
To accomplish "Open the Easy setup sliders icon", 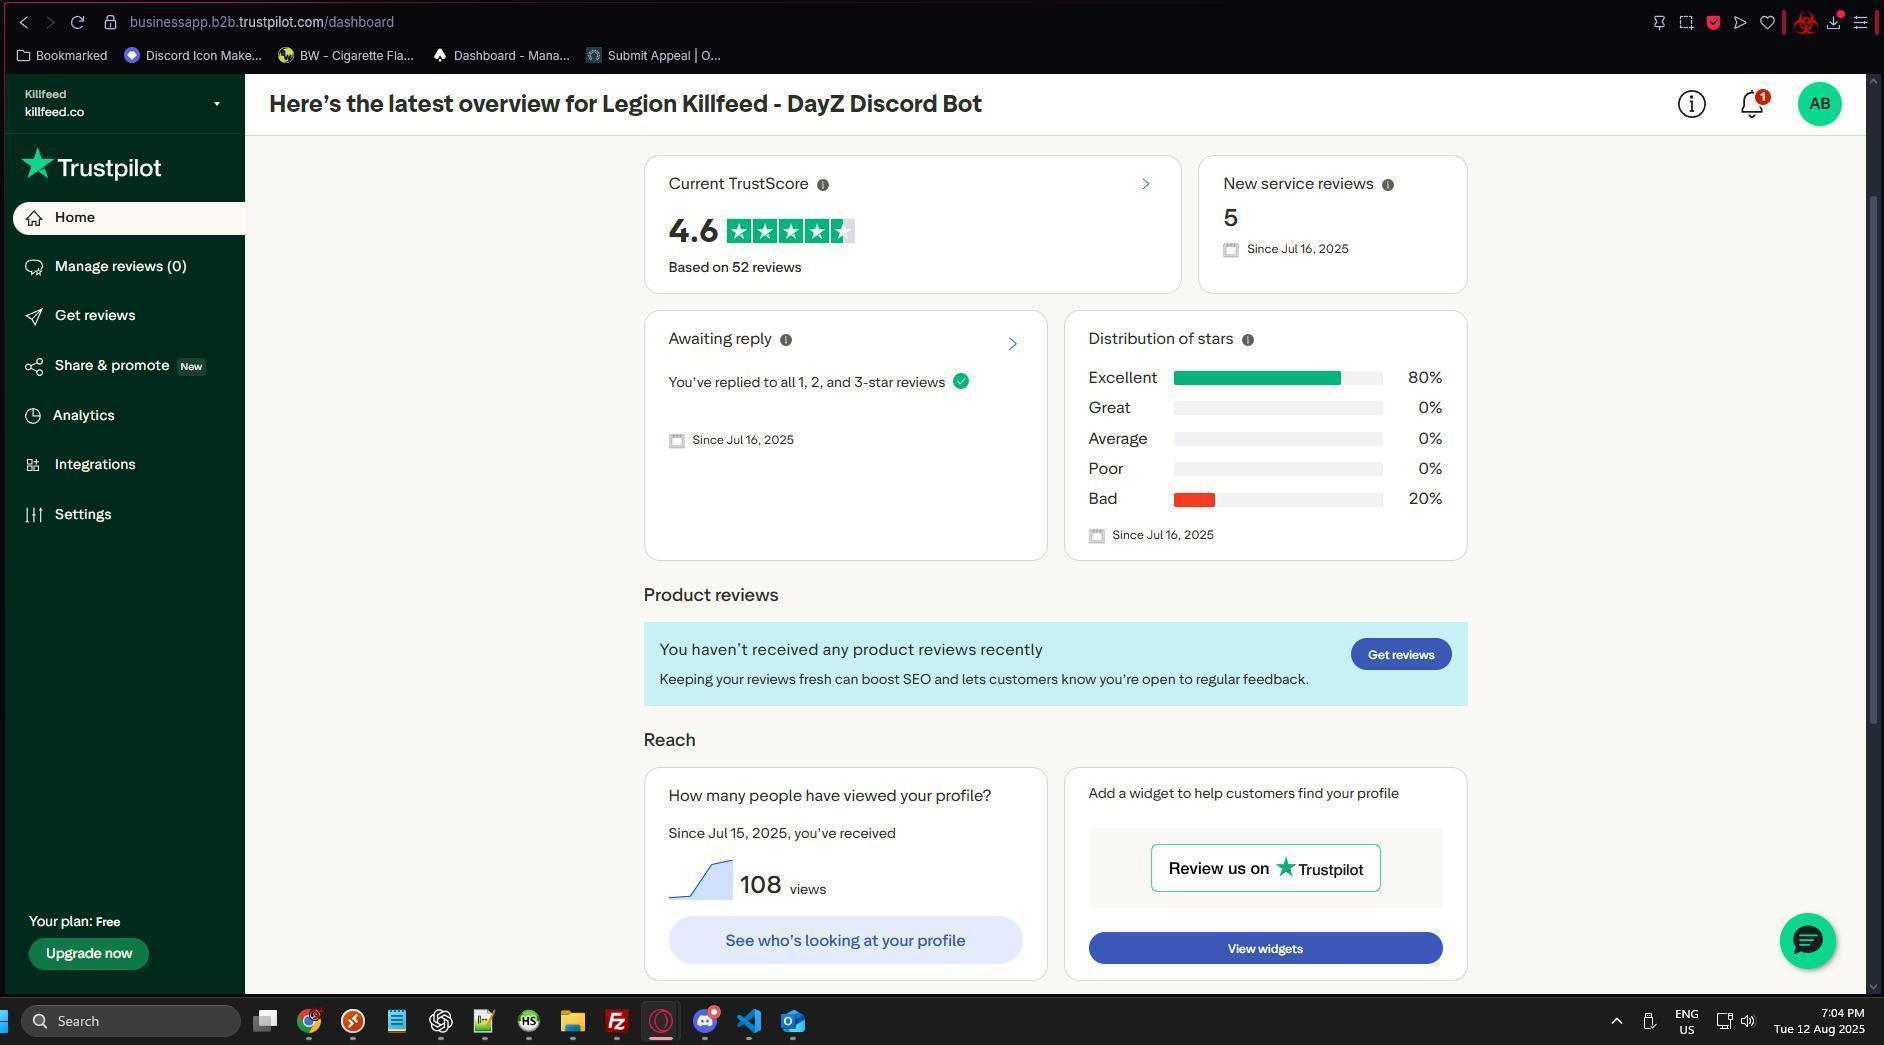I will click(x=1860, y=22).
